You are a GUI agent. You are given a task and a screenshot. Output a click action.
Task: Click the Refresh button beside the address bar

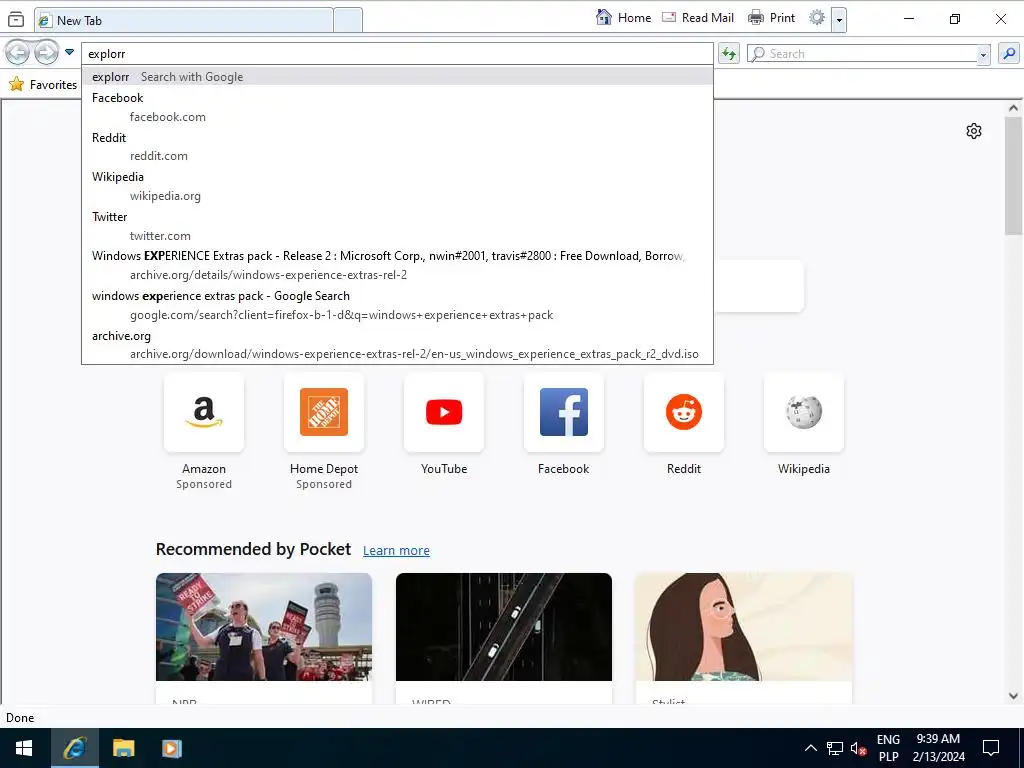(729, 54)
